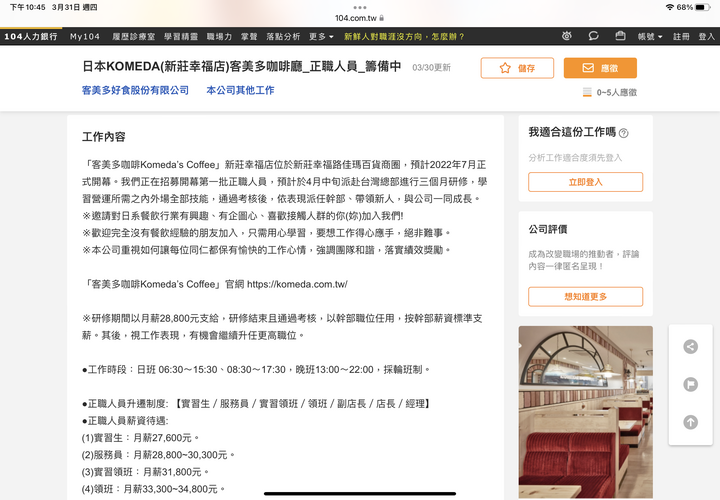720x500 pixels.
Task: Tap the battery 68% status indicator
Action: [x=693, y=7]
